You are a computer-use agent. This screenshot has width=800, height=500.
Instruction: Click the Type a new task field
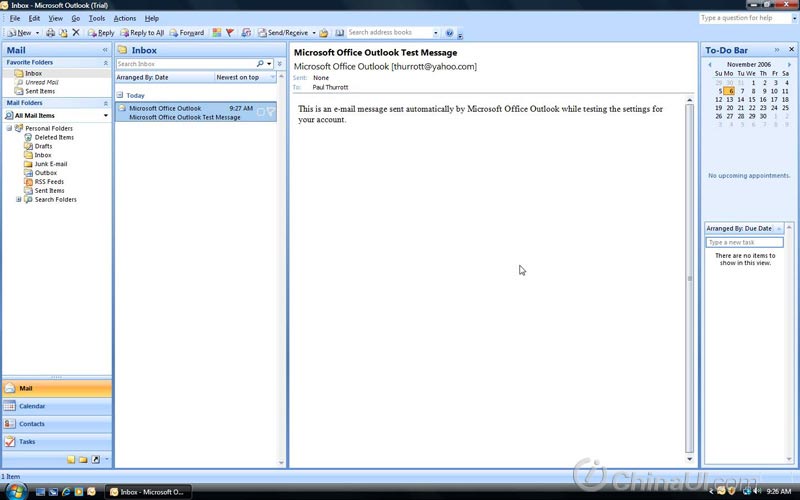tap(744, 242)
